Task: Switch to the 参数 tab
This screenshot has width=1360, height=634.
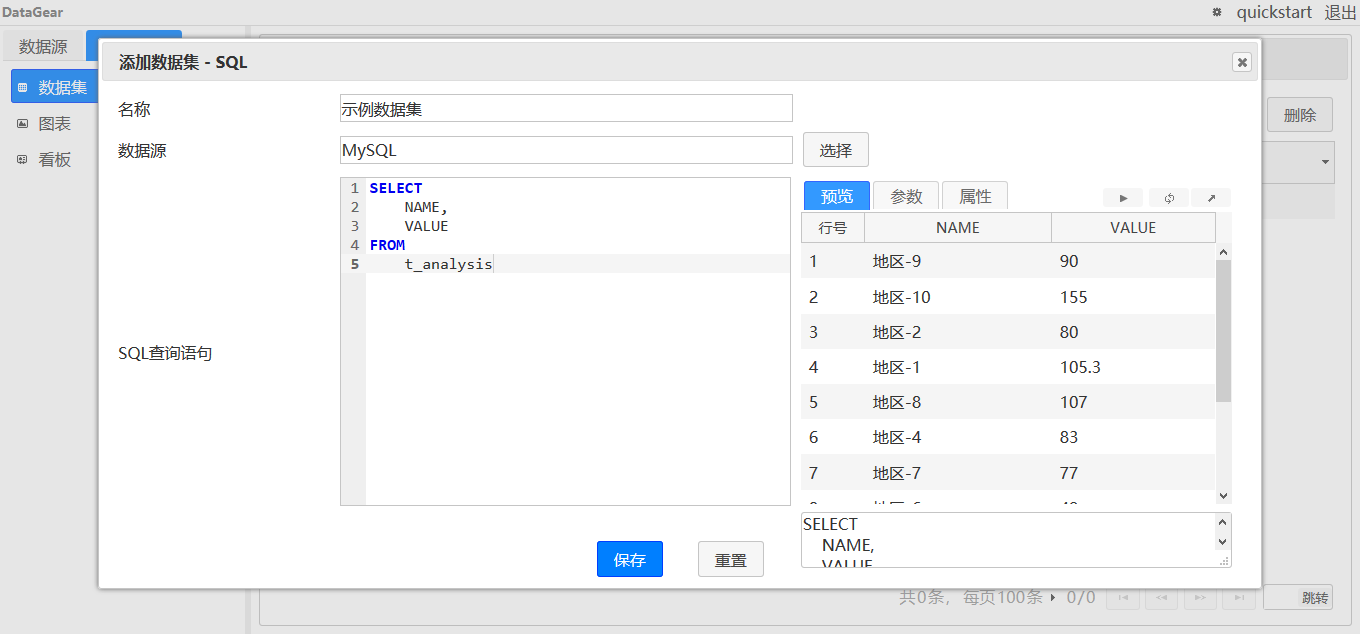Action: [x=905, y=195]
